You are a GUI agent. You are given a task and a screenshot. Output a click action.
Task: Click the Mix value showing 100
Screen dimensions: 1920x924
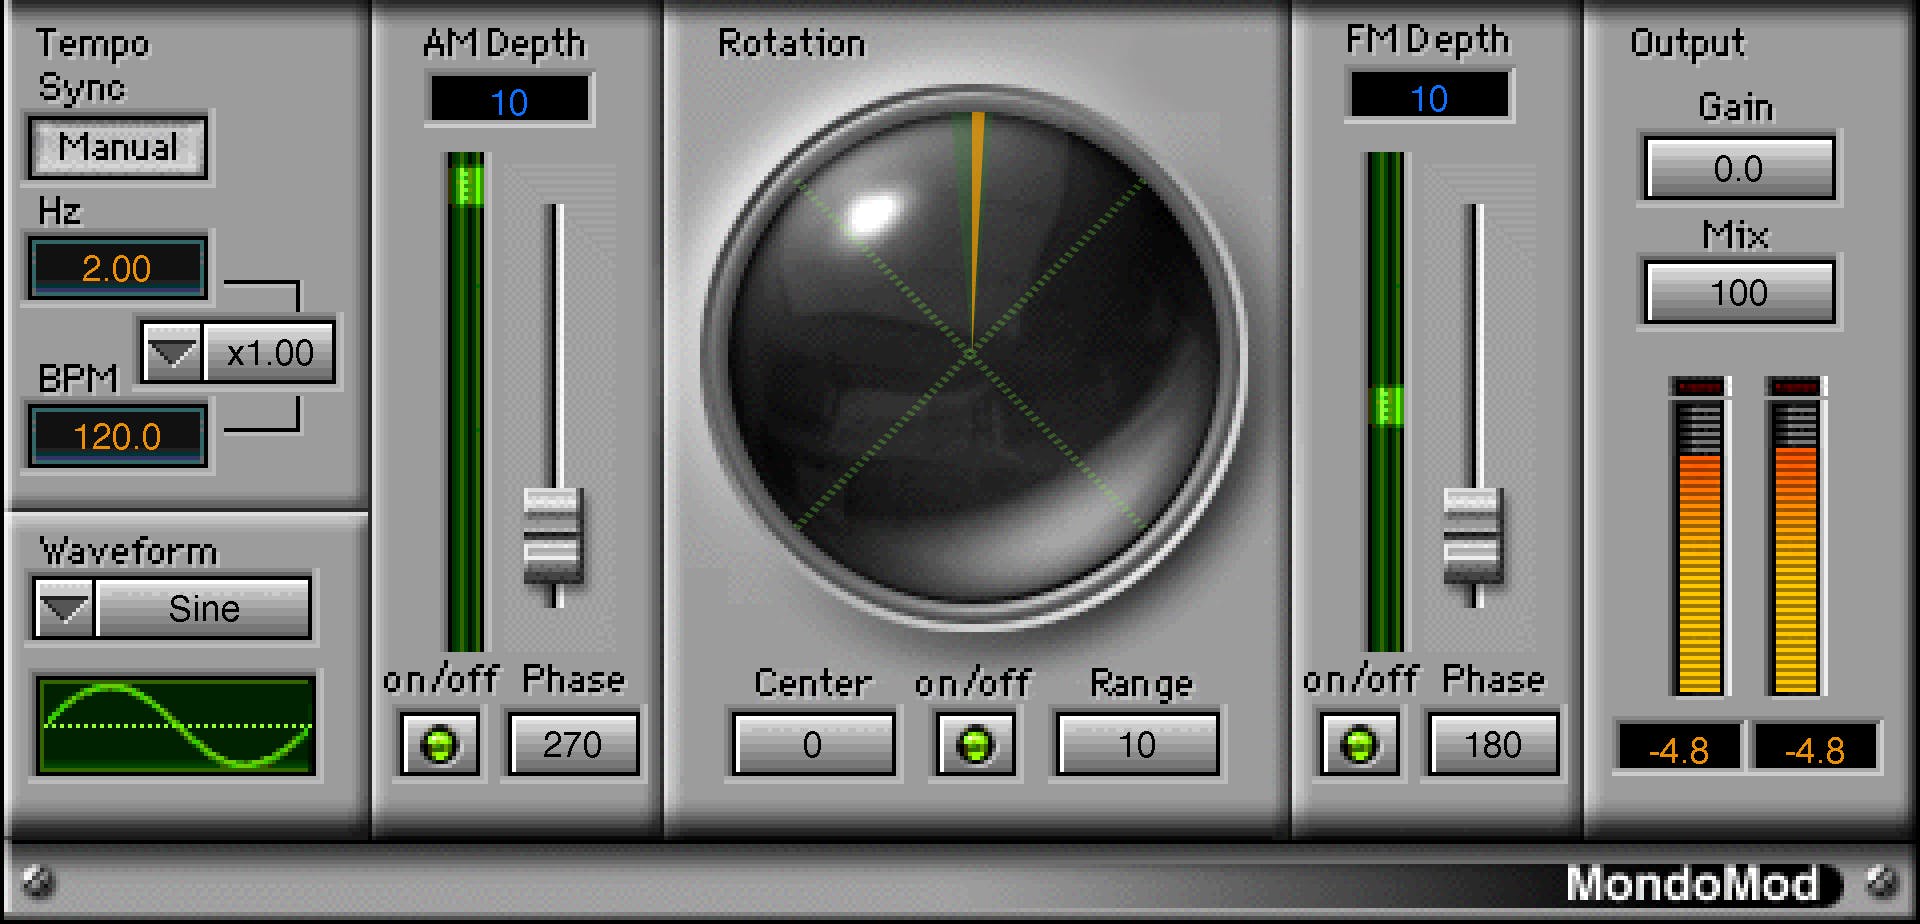1738,292
